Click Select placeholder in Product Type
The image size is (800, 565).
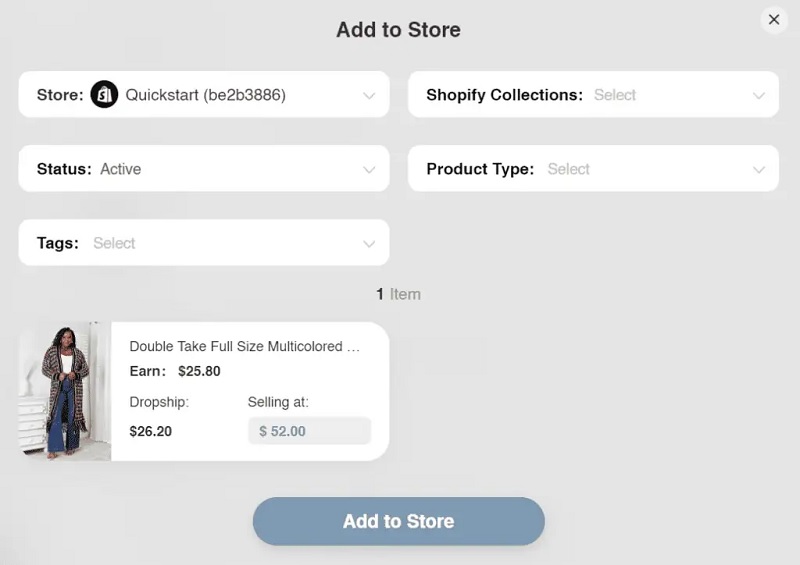(568, 169)
